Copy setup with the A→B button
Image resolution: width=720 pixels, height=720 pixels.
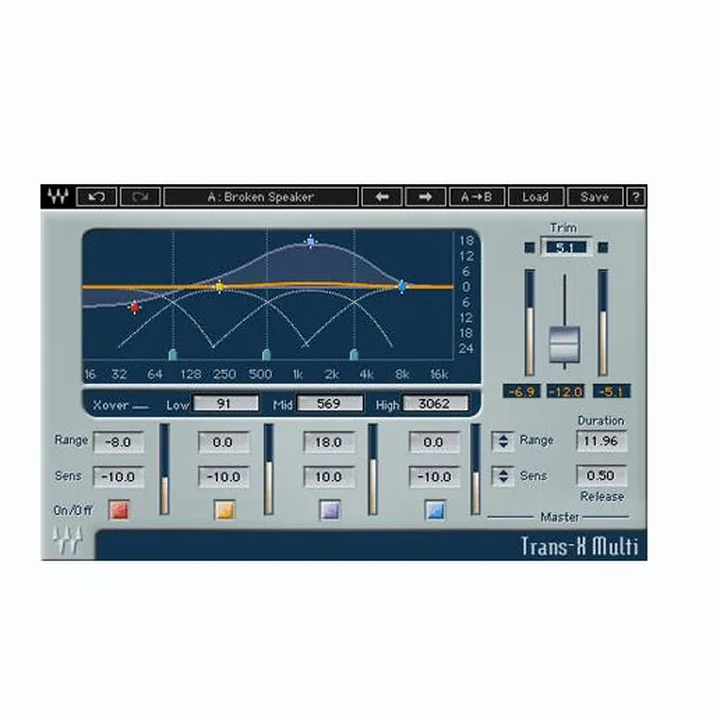tap(476, 197)
